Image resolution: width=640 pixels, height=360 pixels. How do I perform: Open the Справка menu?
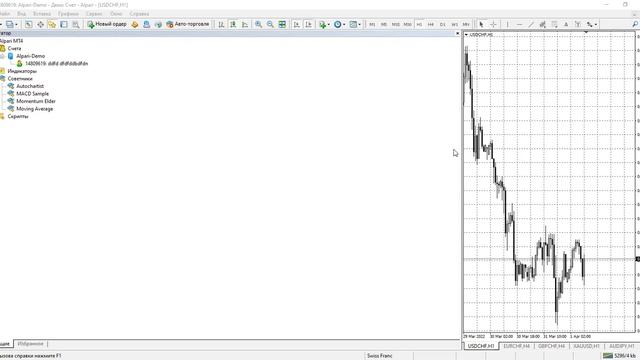click(x=139, y=14)
